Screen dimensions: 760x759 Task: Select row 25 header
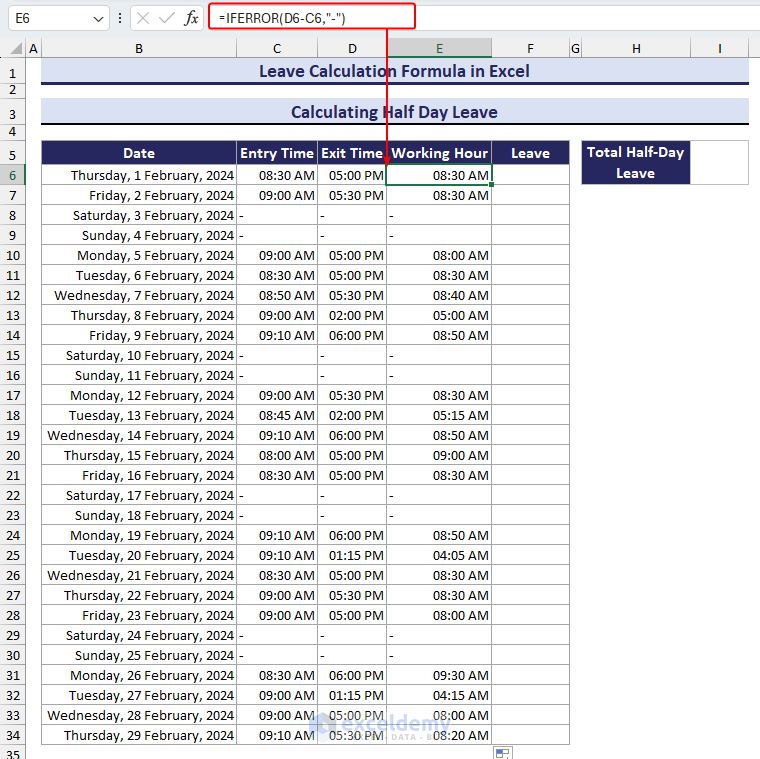point(13,555)
